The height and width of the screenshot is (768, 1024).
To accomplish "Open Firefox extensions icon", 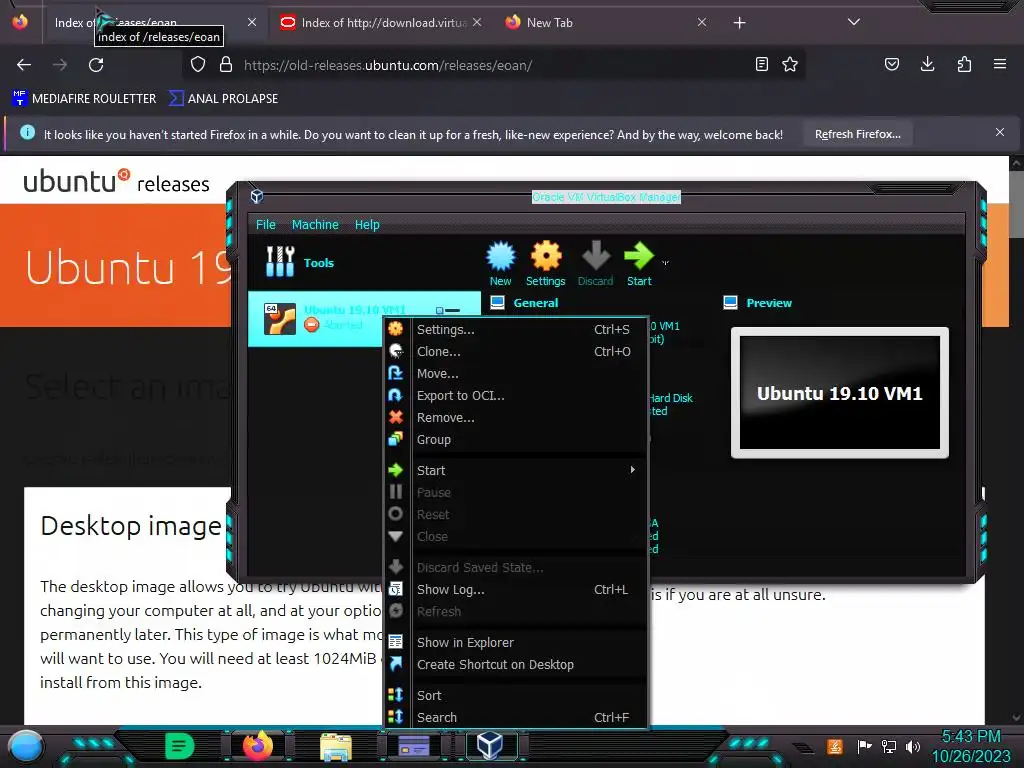I will point(964,64).
